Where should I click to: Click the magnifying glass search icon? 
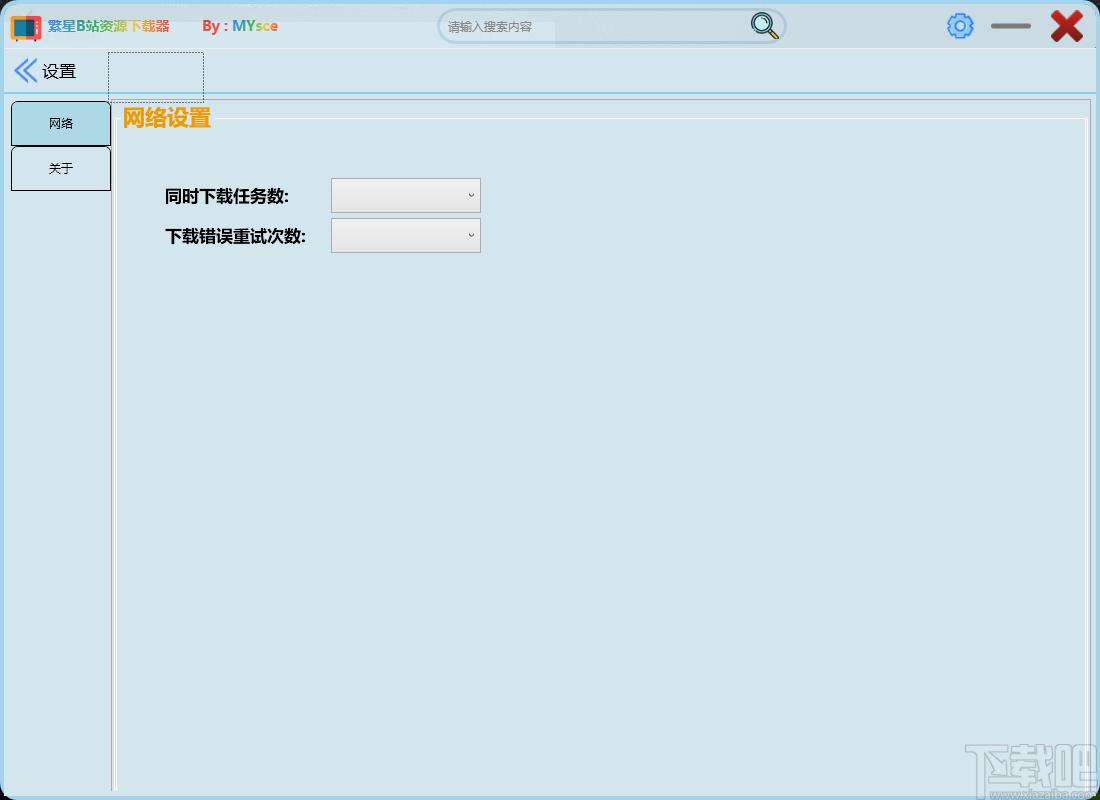tap(764, 26)
